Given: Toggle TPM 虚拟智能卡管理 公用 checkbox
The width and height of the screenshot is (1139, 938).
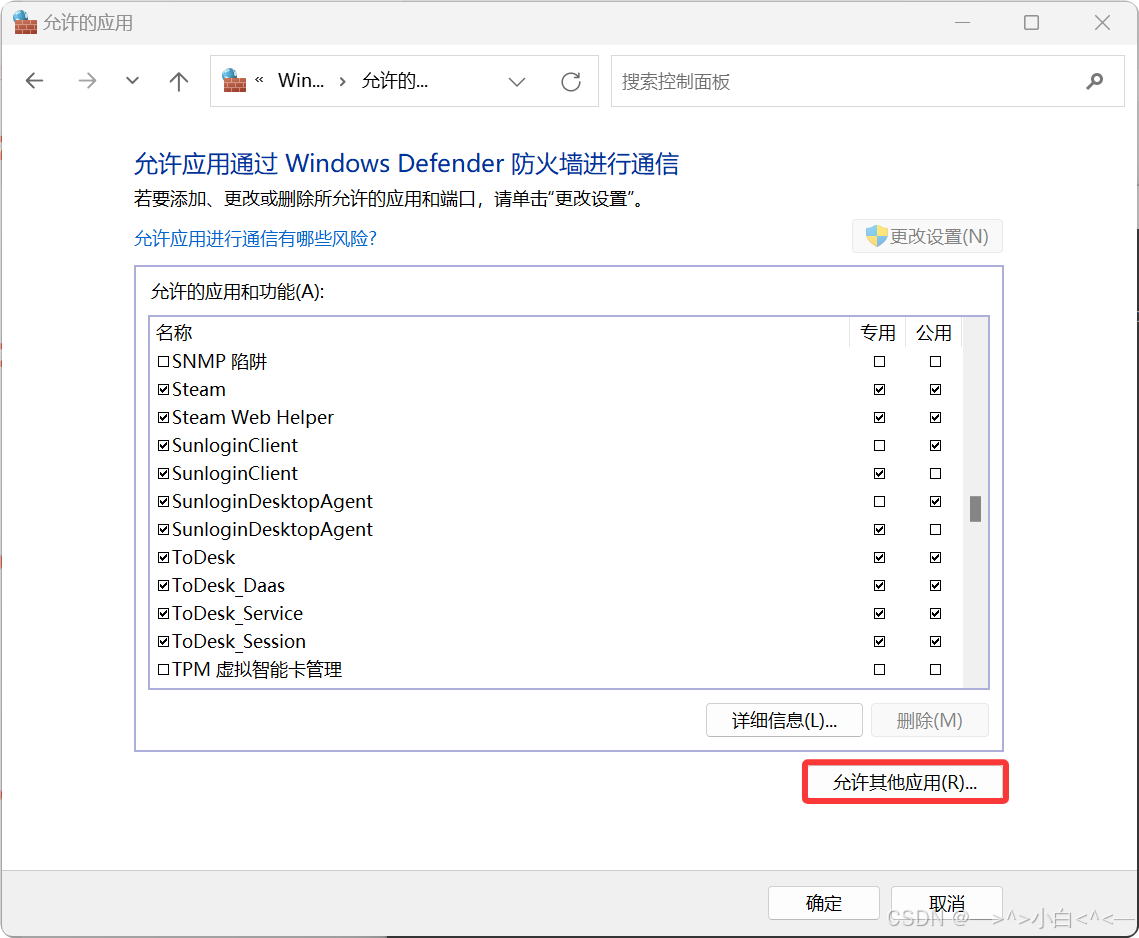Looking at the screenshot, I should (x=936, y=669).
